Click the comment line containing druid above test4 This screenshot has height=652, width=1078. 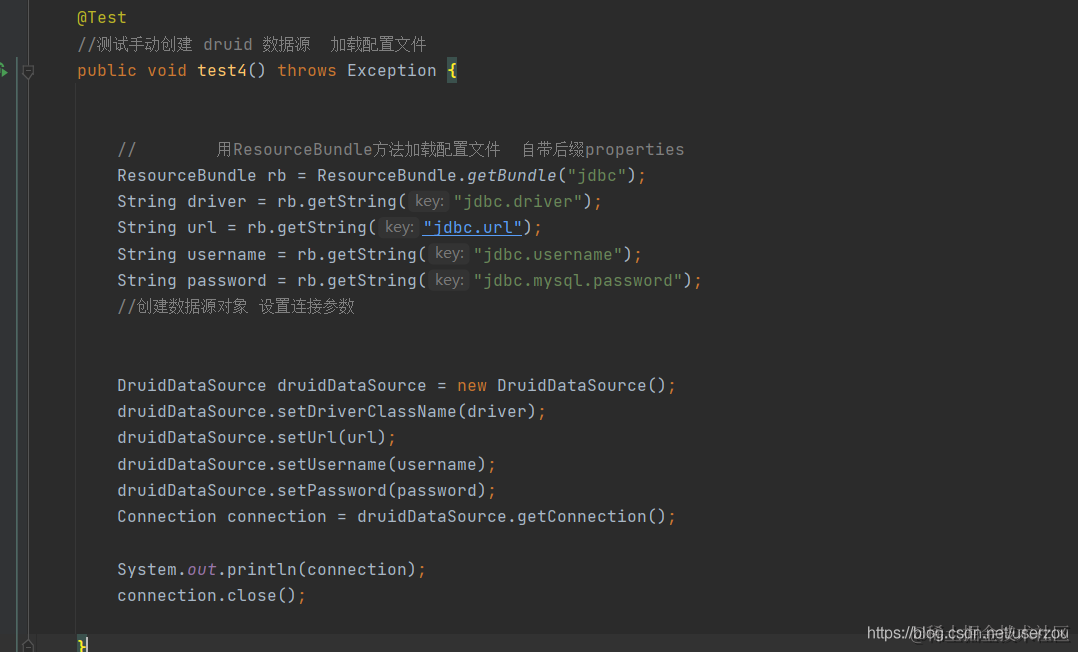(252, 45)
